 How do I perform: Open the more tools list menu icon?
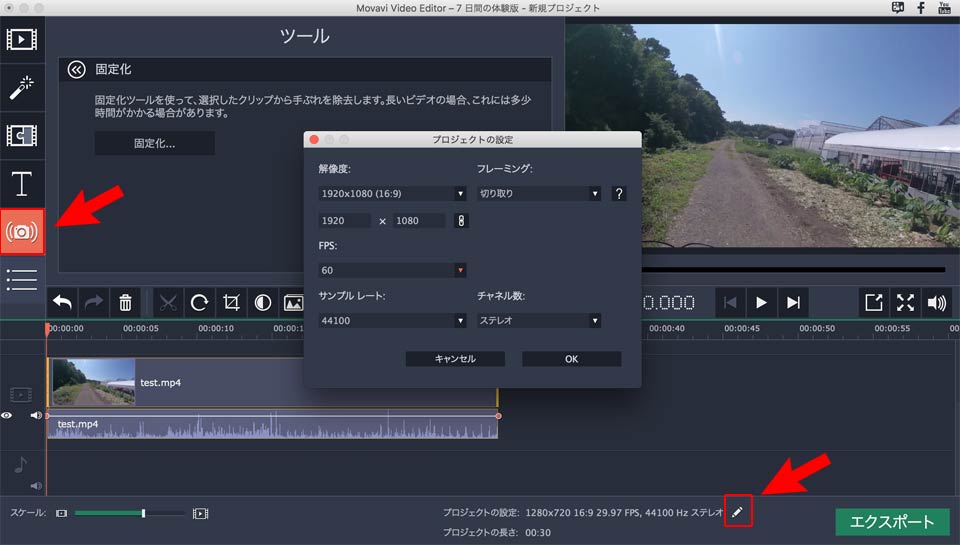(22, 279)
